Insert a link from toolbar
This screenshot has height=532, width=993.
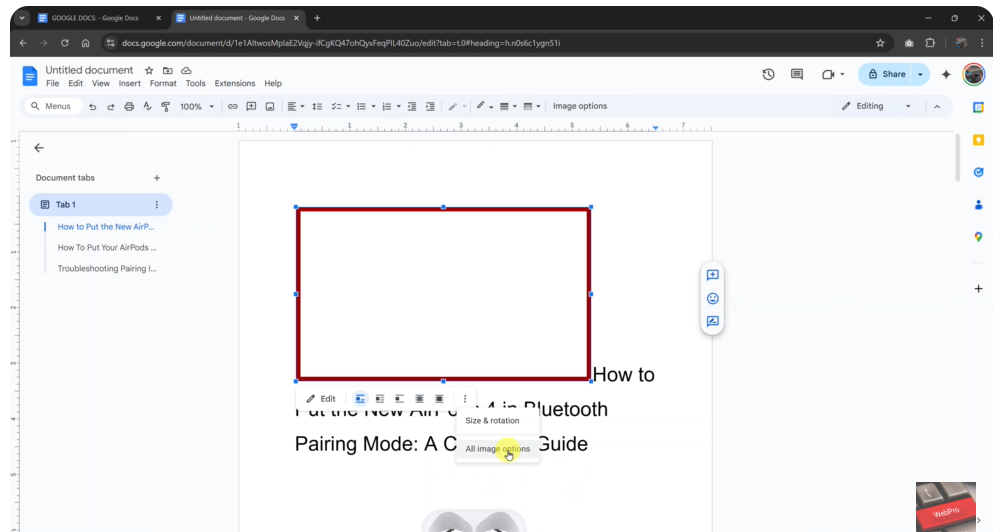(x=232, y=106)
